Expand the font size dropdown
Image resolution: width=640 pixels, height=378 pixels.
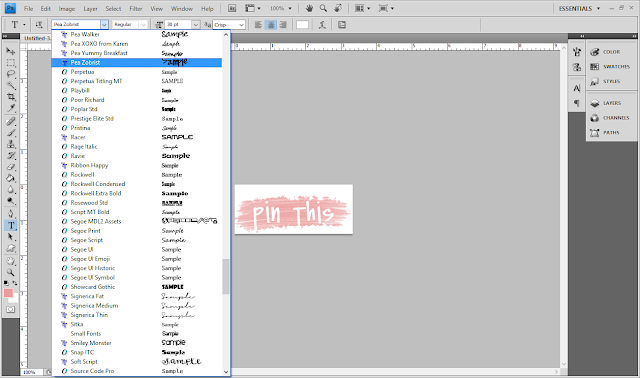tap(196, 25)
